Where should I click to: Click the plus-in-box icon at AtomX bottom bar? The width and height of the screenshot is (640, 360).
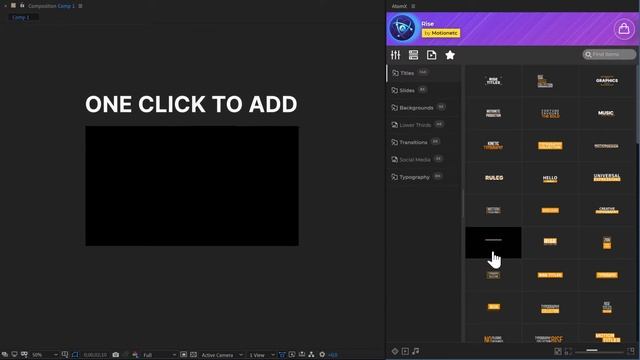(x=405, y=351)
